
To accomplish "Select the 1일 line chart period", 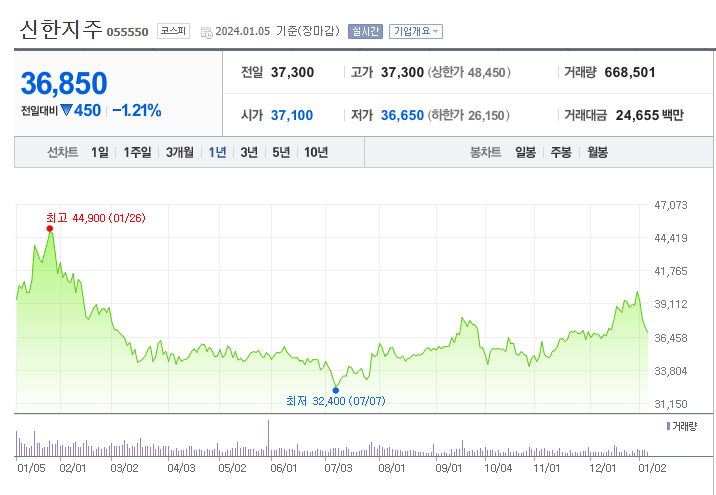I will tap(100, 152).
